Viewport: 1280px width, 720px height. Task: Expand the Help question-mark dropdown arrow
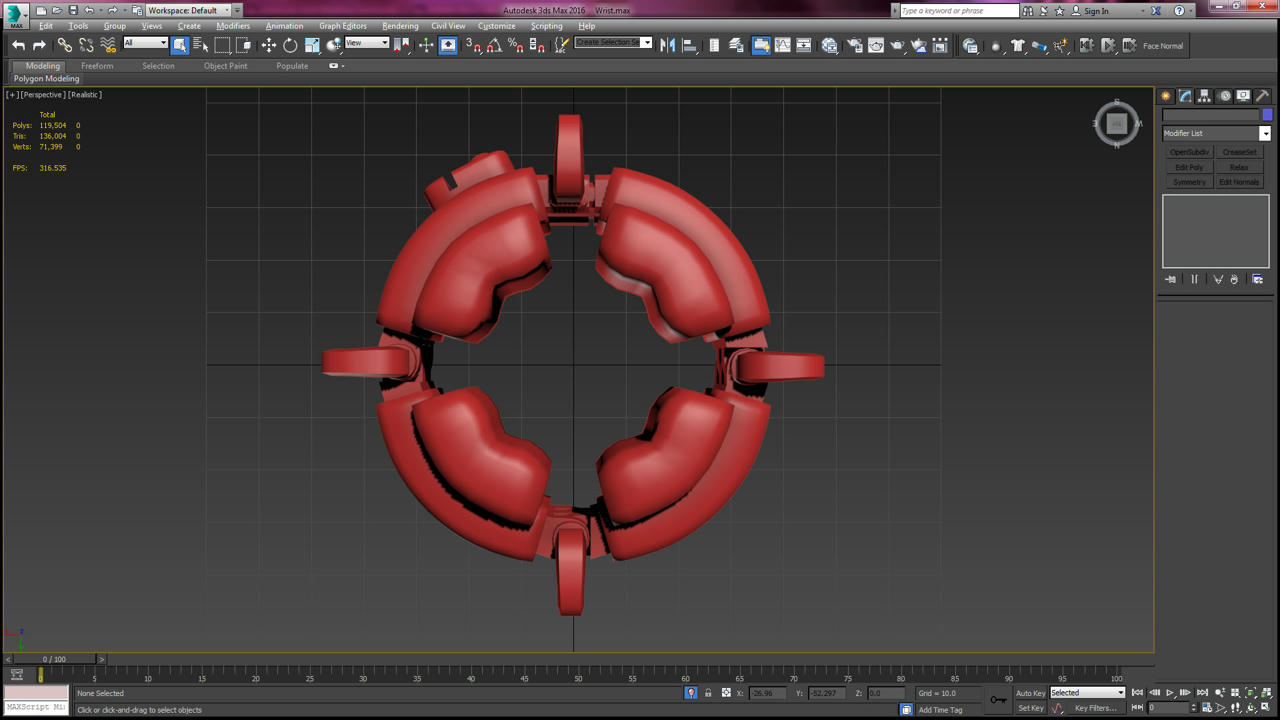coord(1193,11)
